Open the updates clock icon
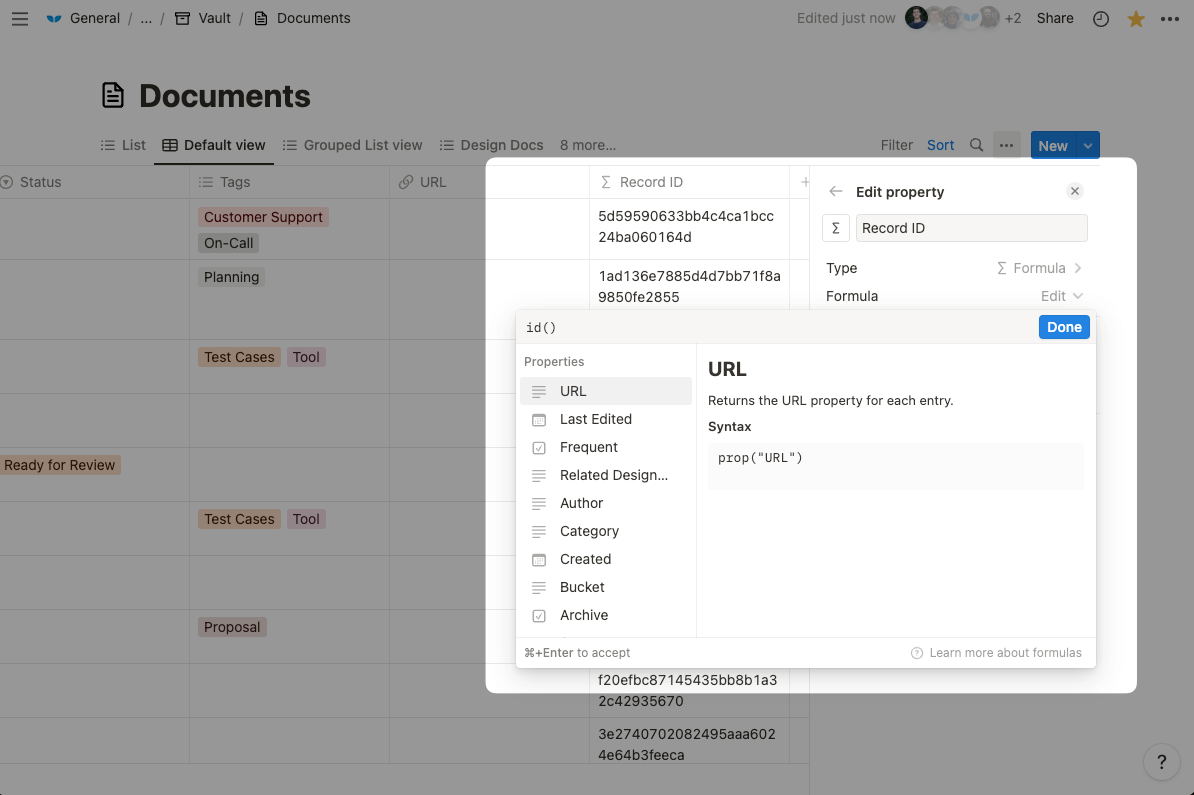 pos(1101,18)
